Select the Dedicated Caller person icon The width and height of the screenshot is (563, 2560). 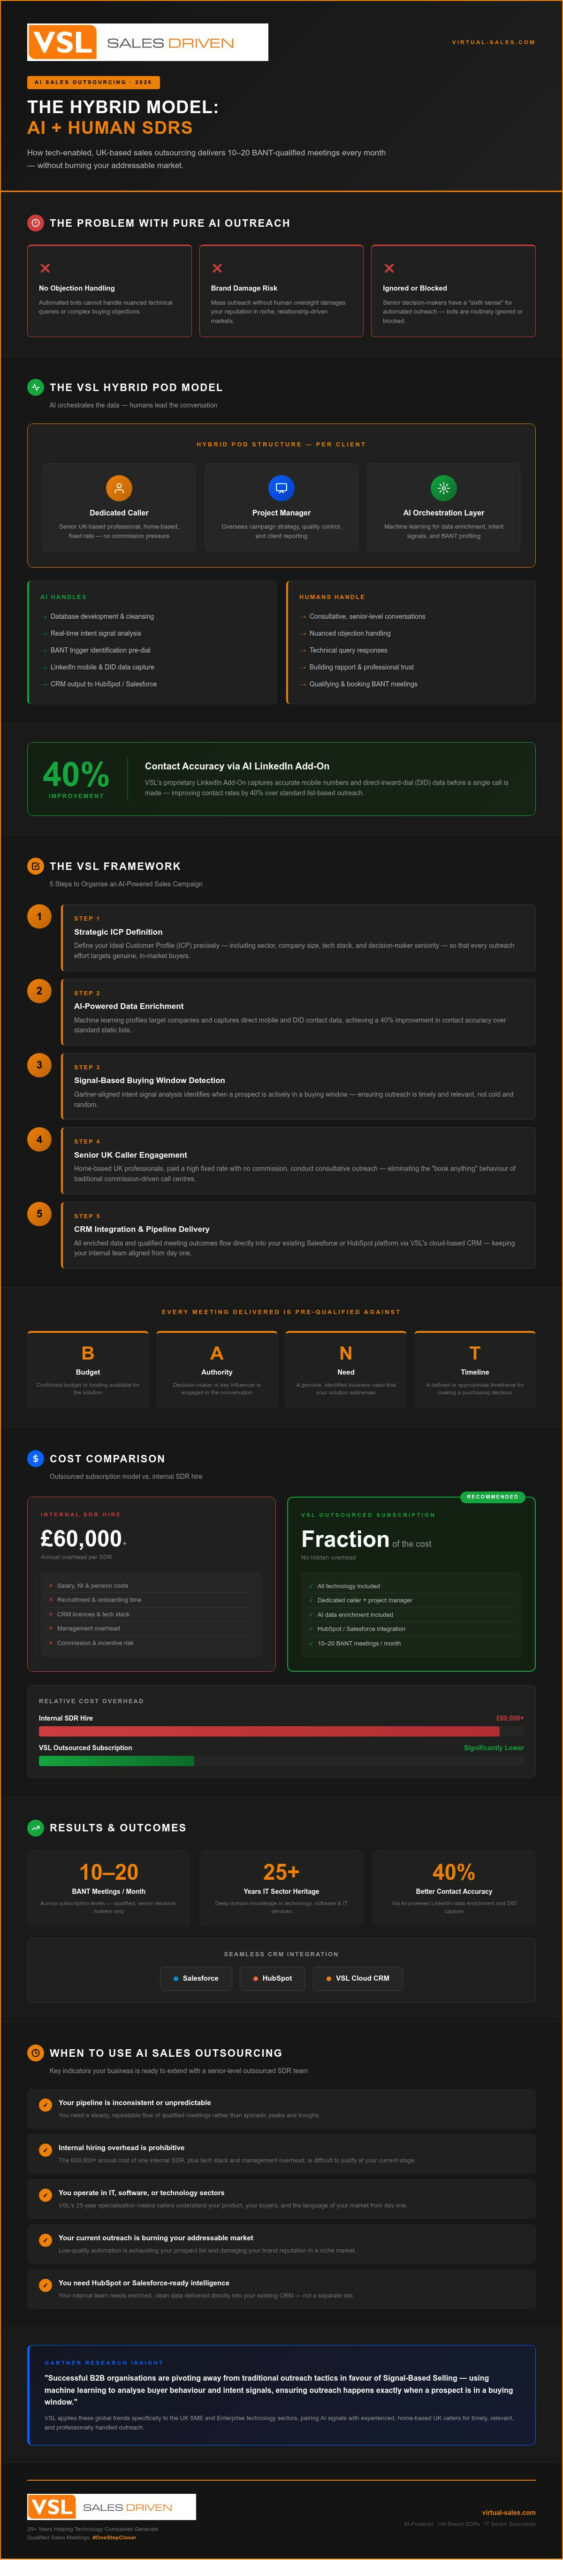click(119, 488)
